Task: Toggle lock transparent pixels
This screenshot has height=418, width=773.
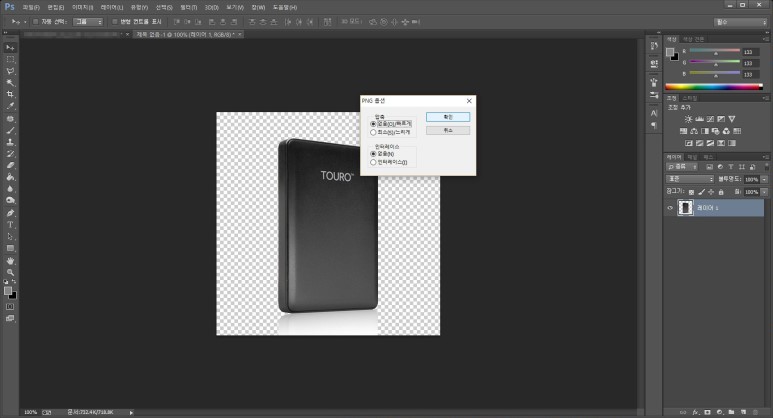Action: (x=691, y=192)
